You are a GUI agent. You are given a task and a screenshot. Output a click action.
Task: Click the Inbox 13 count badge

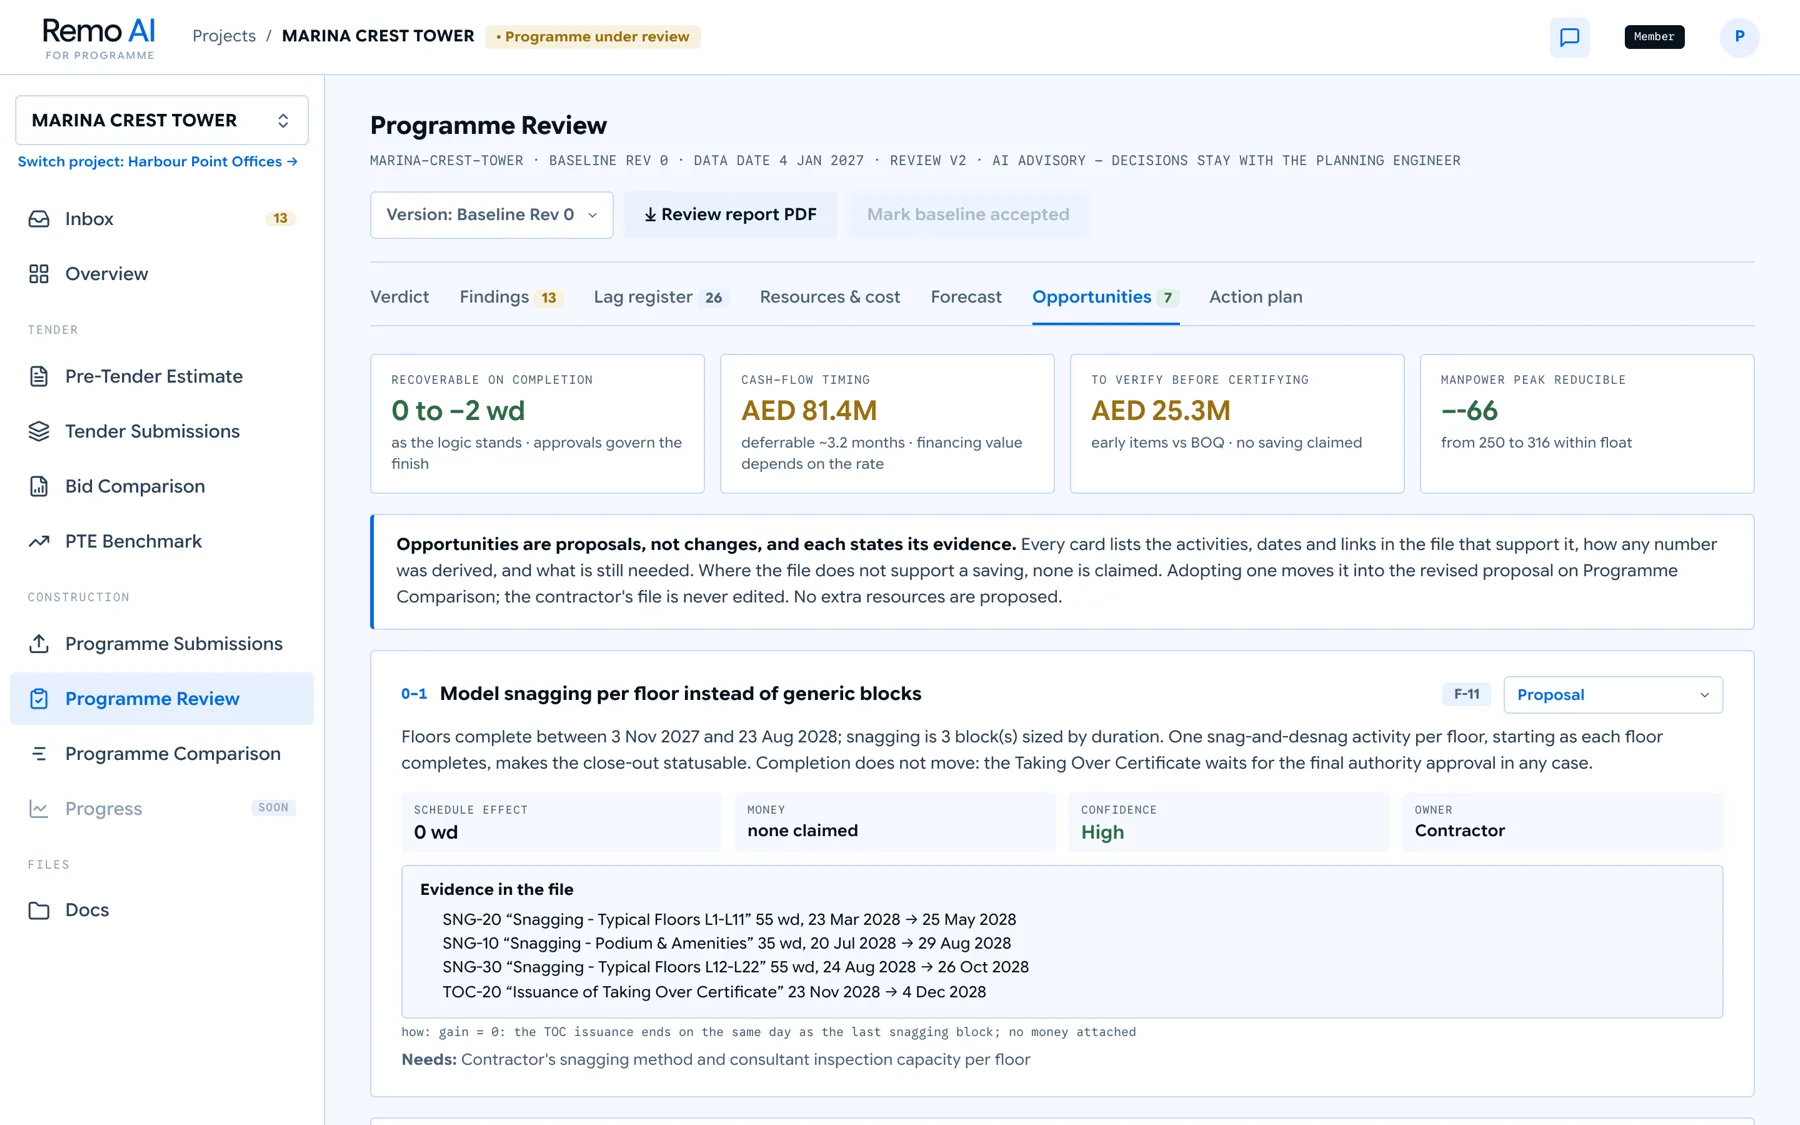tap(280, 218)
